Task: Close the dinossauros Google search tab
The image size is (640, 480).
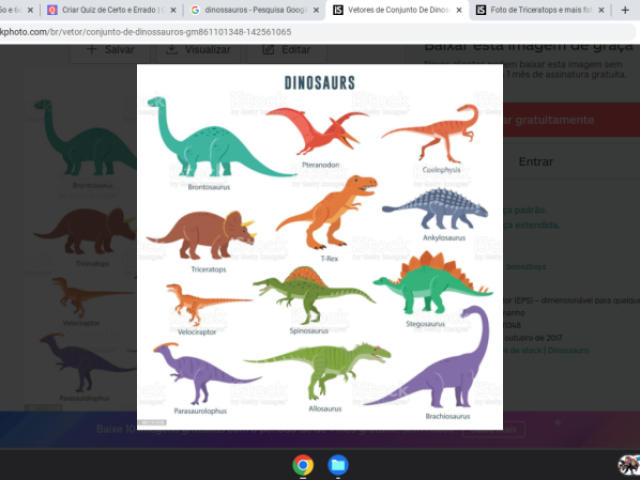Action: (x=316, y=10)
